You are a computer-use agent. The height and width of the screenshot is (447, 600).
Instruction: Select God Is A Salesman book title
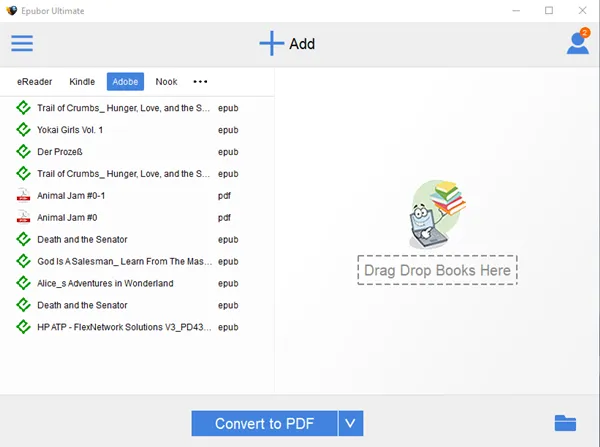(124, 261)
